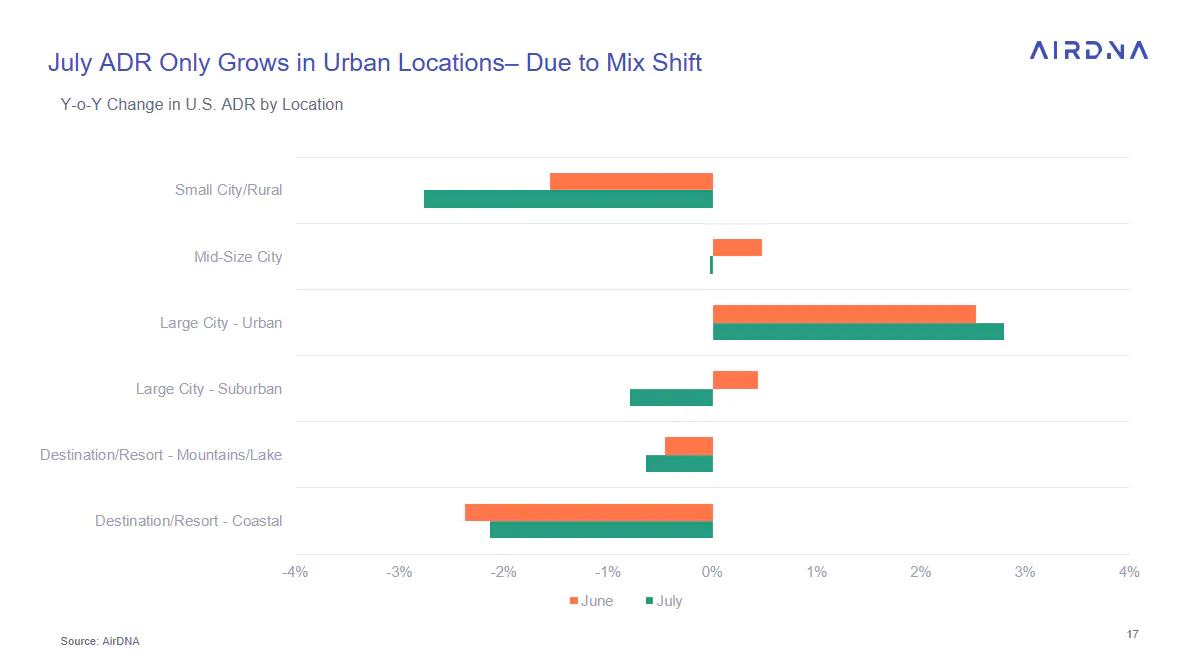Click the July bar for Mountains/Lake

(x=679, y=463)
